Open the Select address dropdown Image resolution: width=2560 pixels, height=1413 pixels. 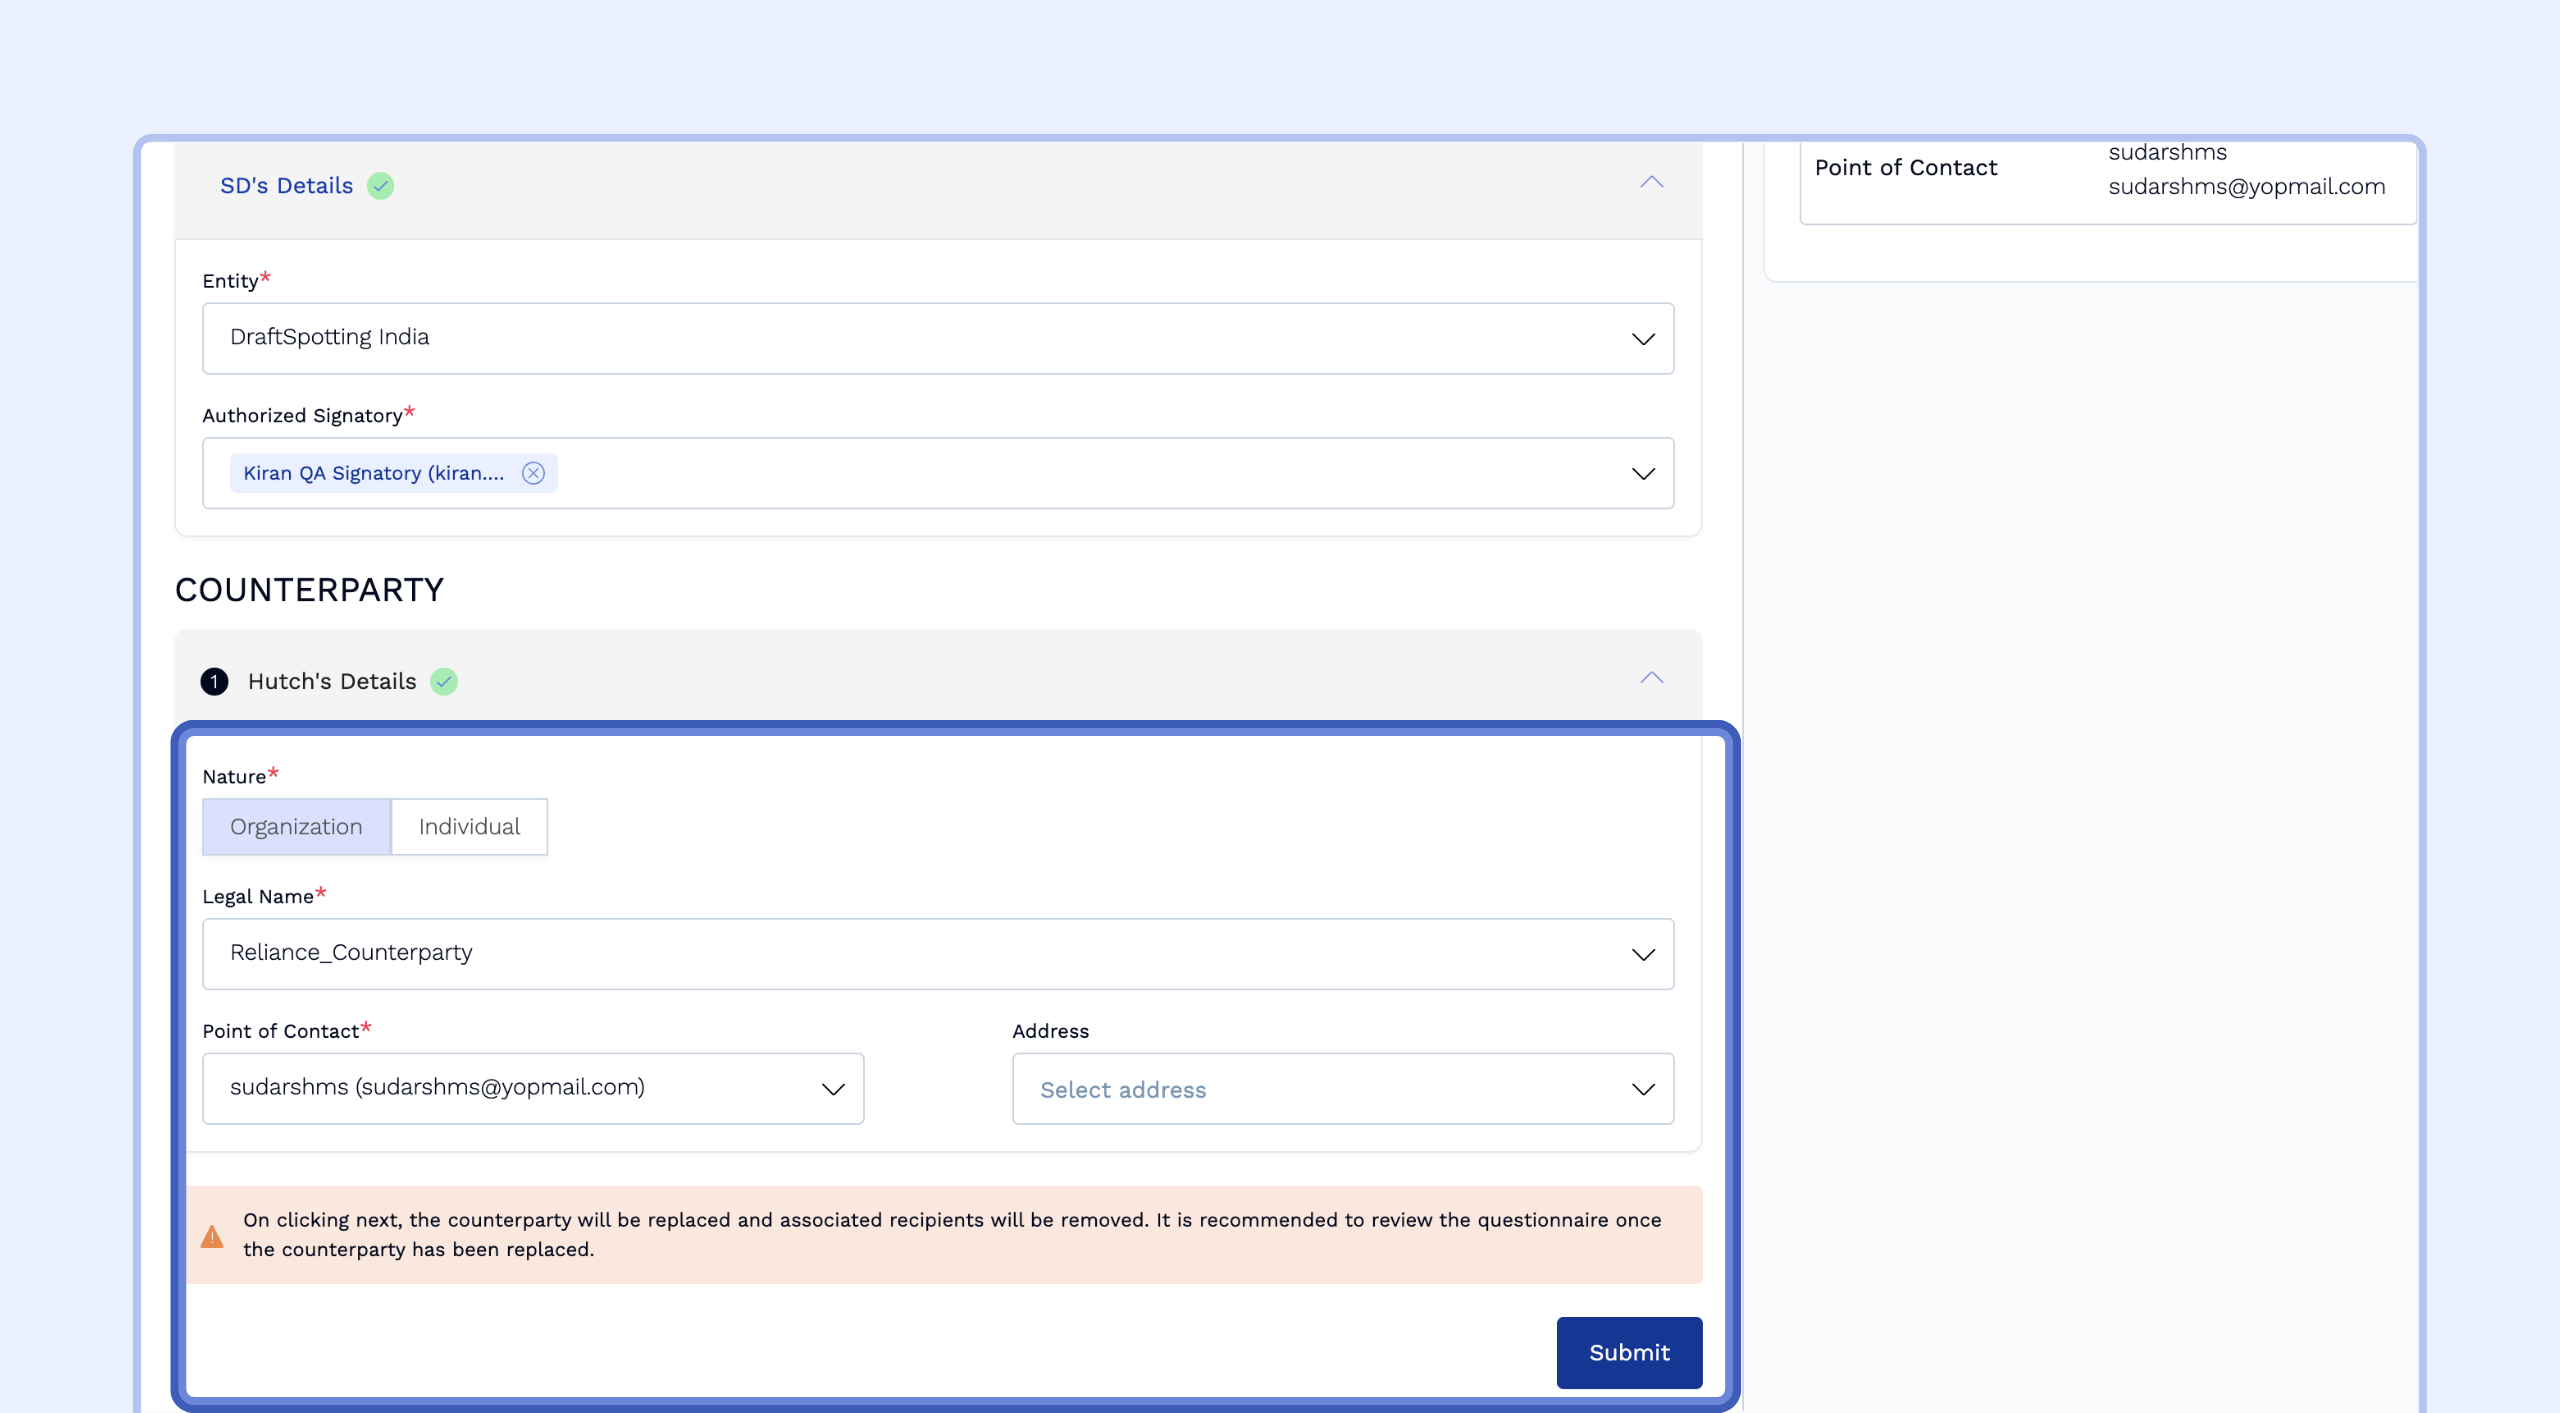click(x=1342, y=1088)
